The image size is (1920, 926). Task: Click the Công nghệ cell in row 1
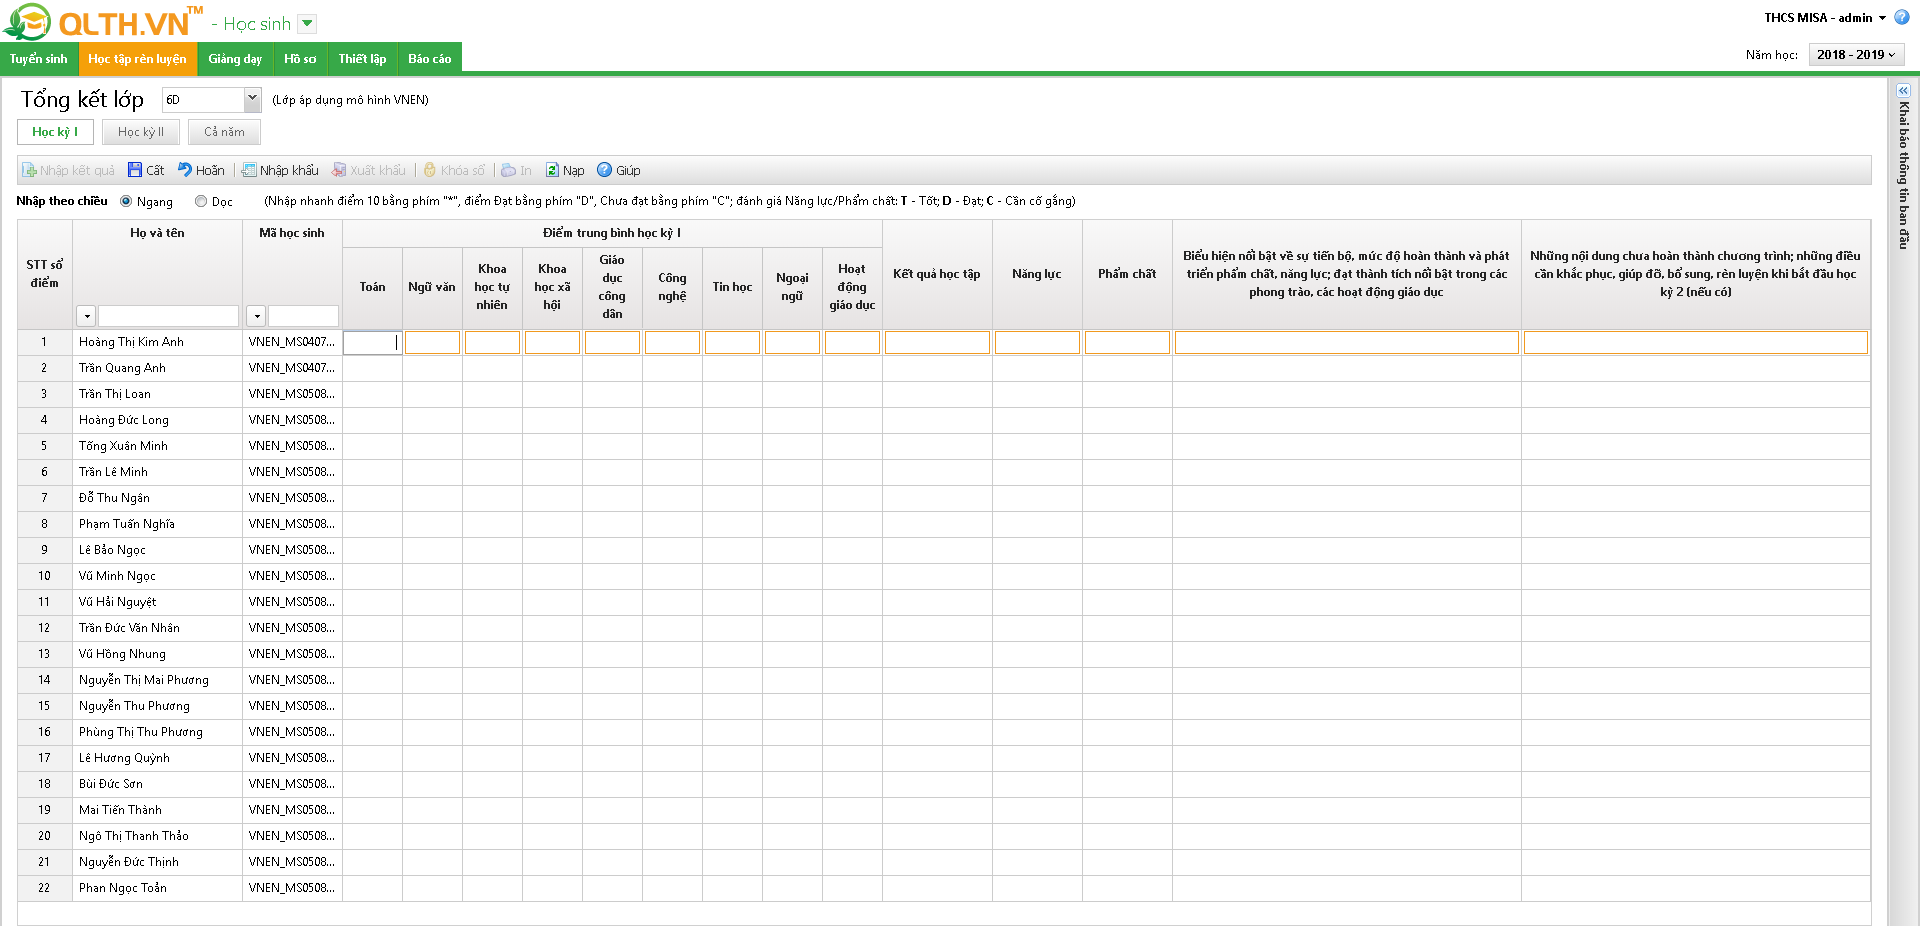(672, 343)
